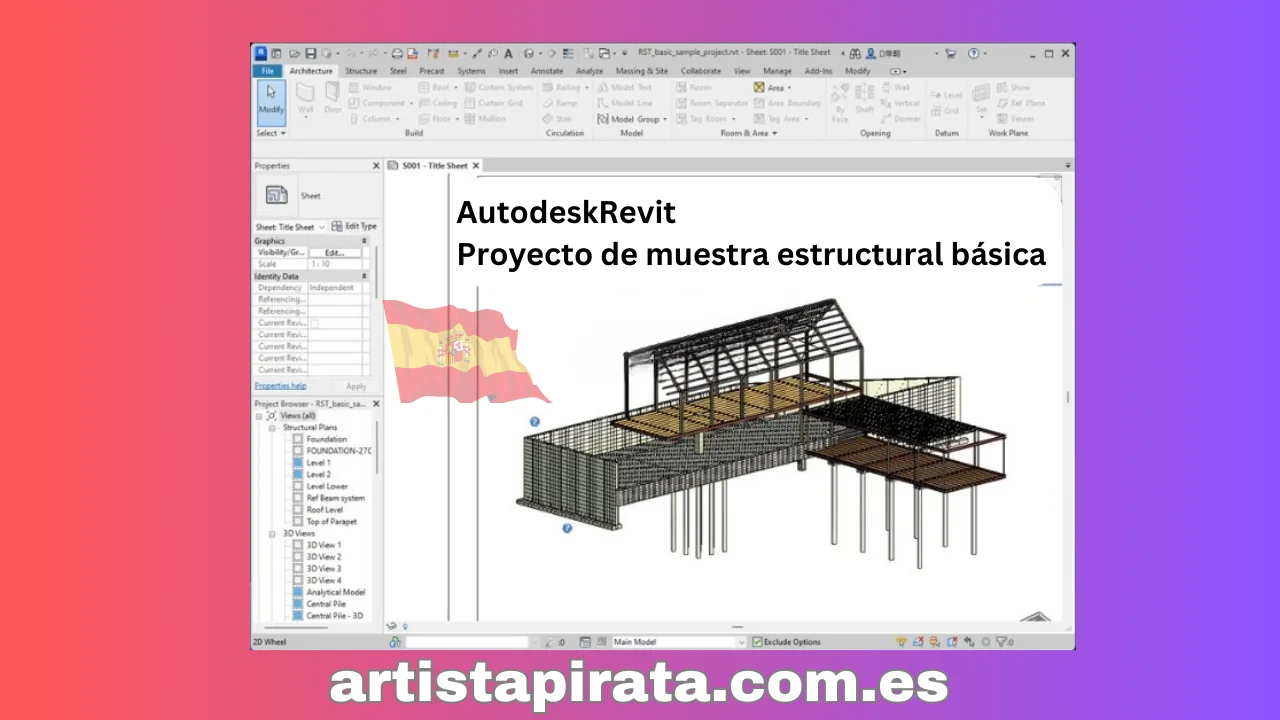Click the Apply button in Properties
Viewport: 1280px width, 720px height.
click(356, 386)
